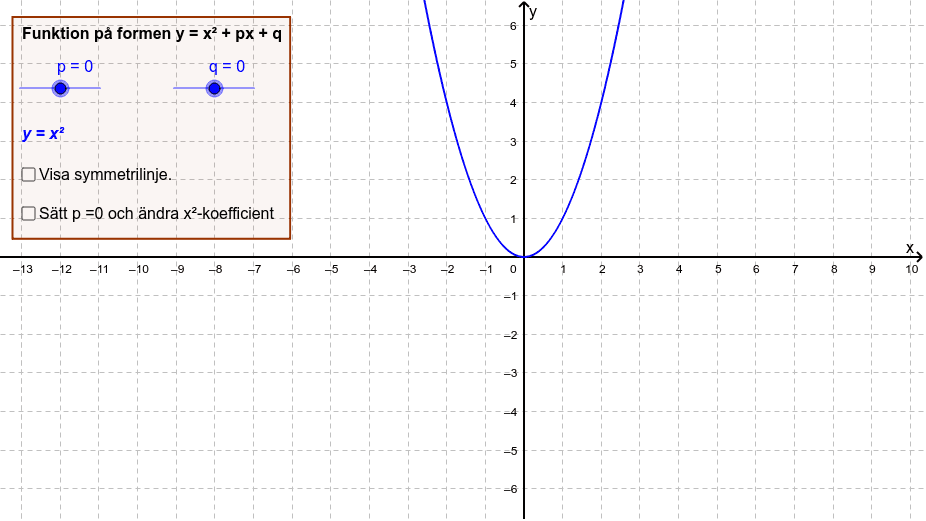Click the y axis name label
The image size is (926, 521).
point(533,11)
